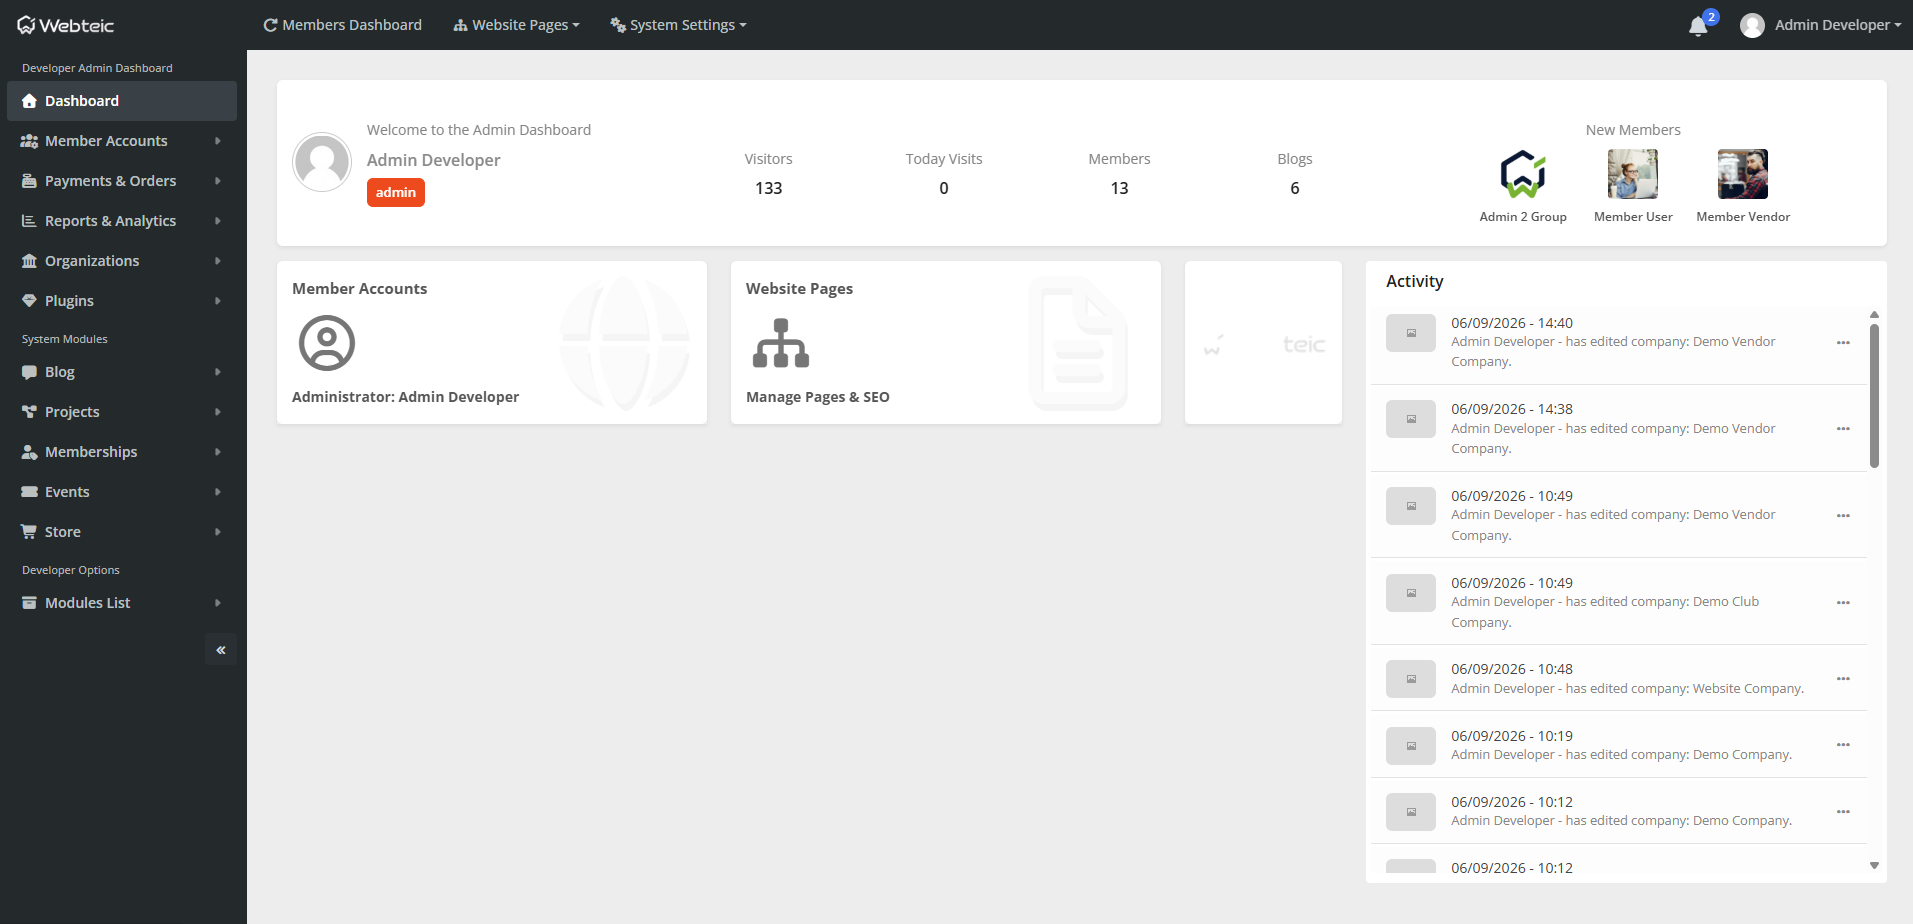
Task: Open the Admin Developer account dropdown
Action: (1821, 25)
